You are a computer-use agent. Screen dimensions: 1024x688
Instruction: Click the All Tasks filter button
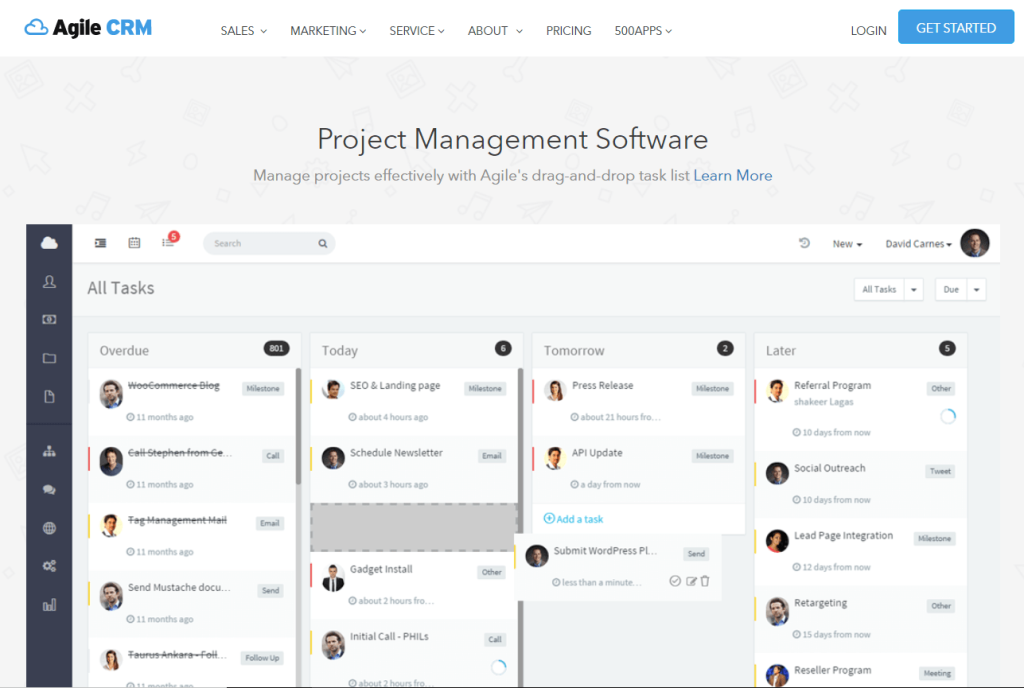click(x=879, y=289)
